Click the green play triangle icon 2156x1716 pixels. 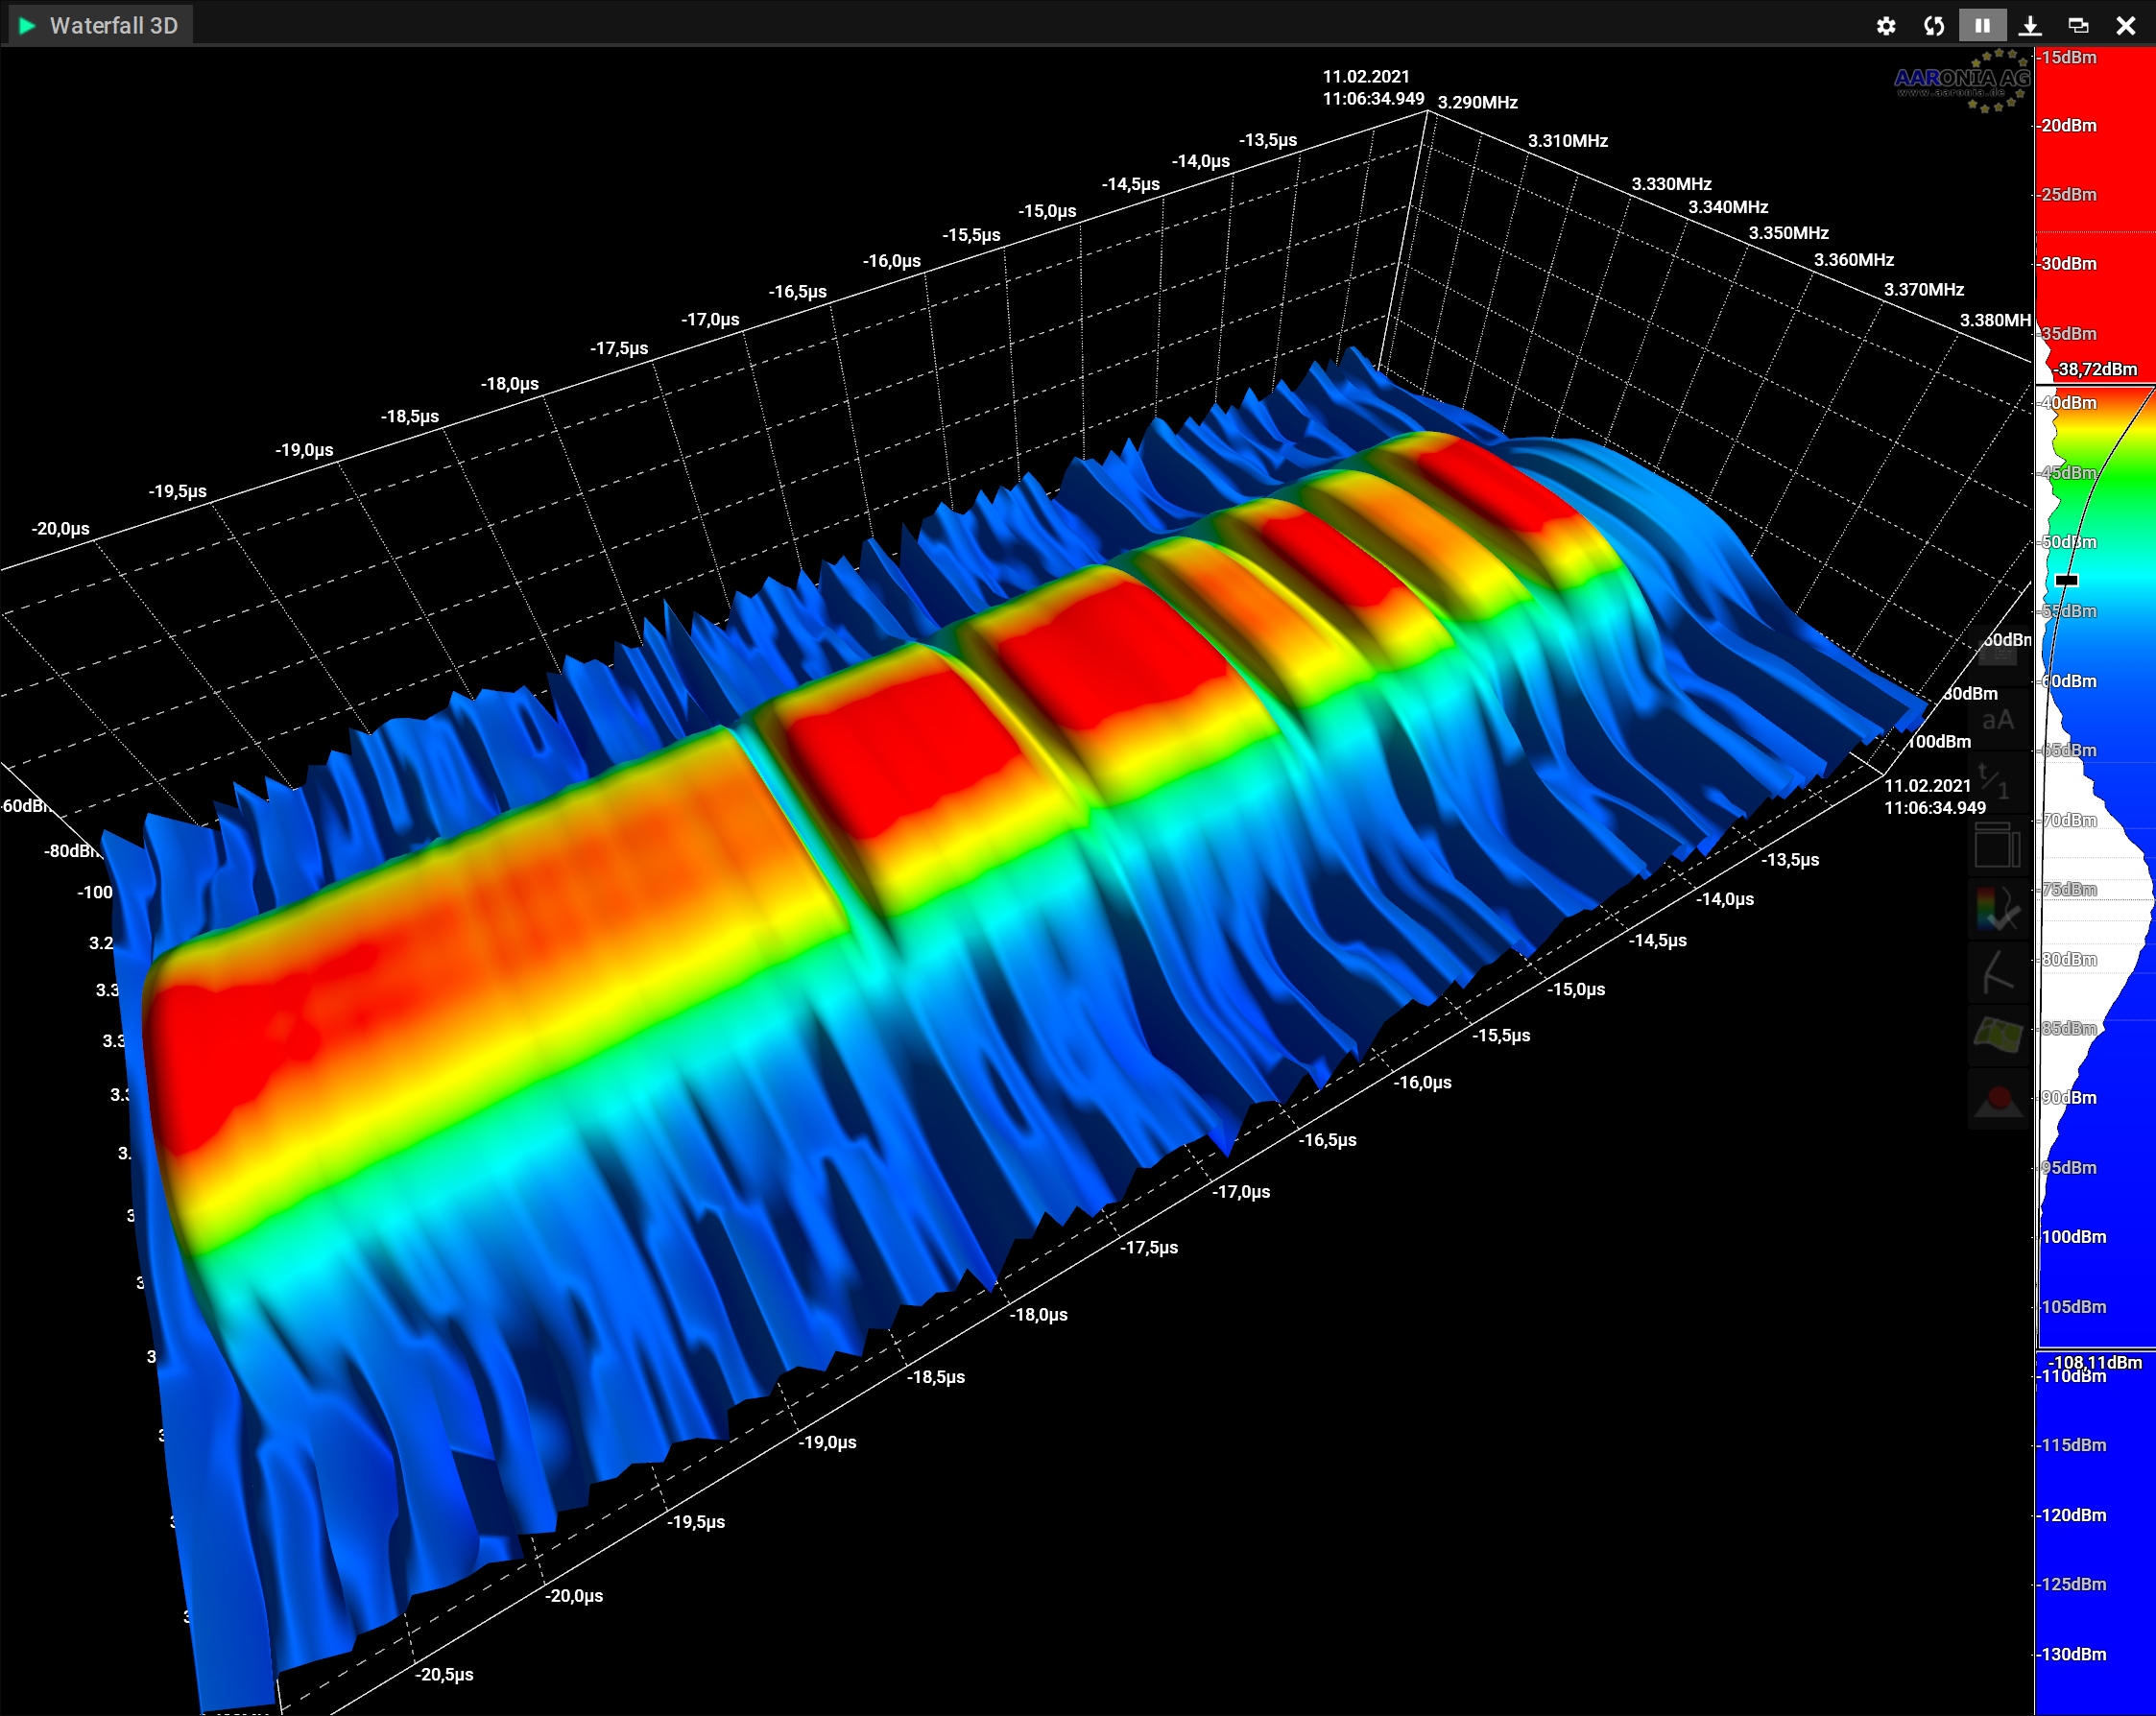click(x=27, y=25)
